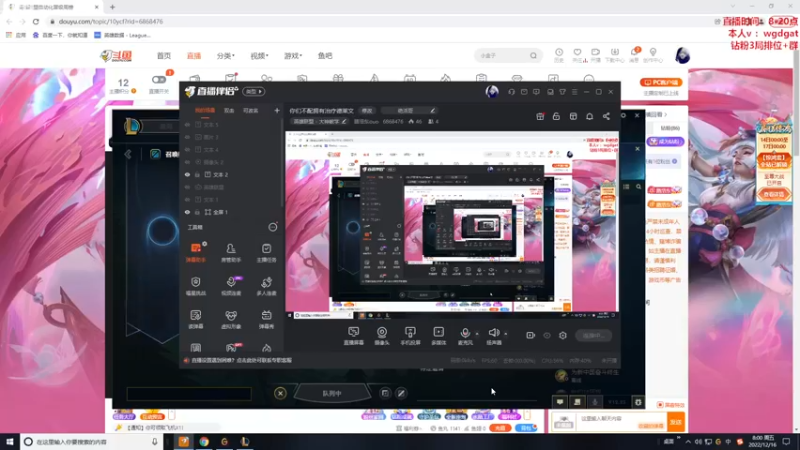Open 分类 dropdown in Douyu navigation
This screenshot has width=800, height=450.
(x=225, y=56)
